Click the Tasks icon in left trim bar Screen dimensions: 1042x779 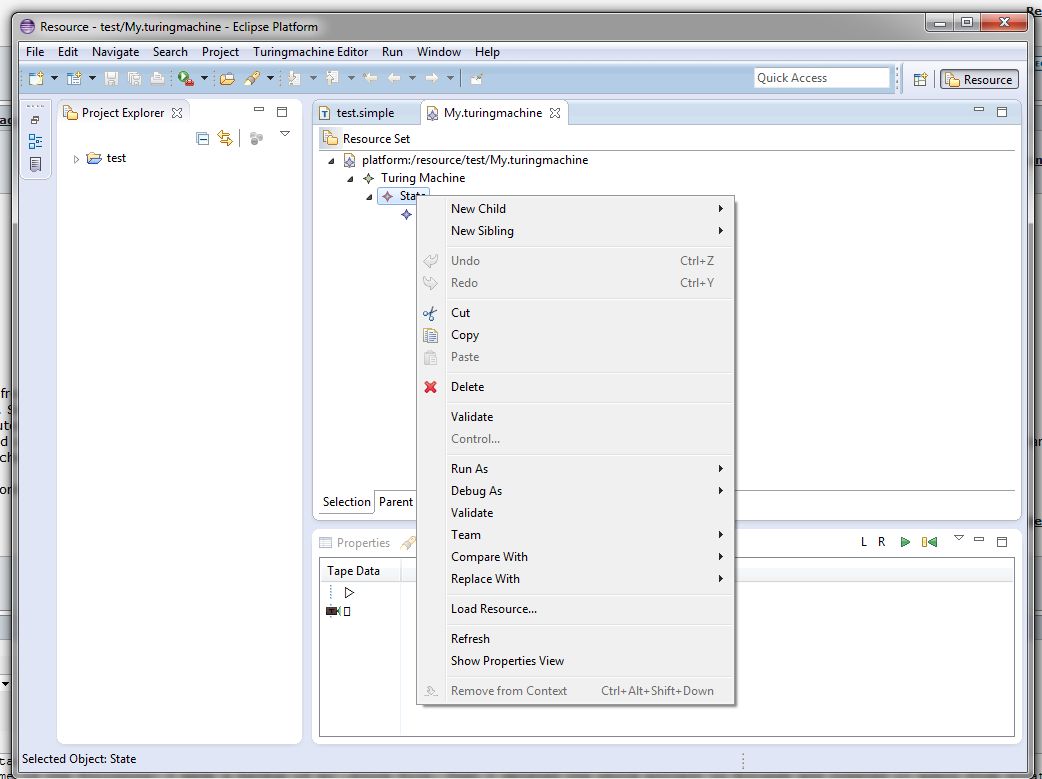click(35, 164)
